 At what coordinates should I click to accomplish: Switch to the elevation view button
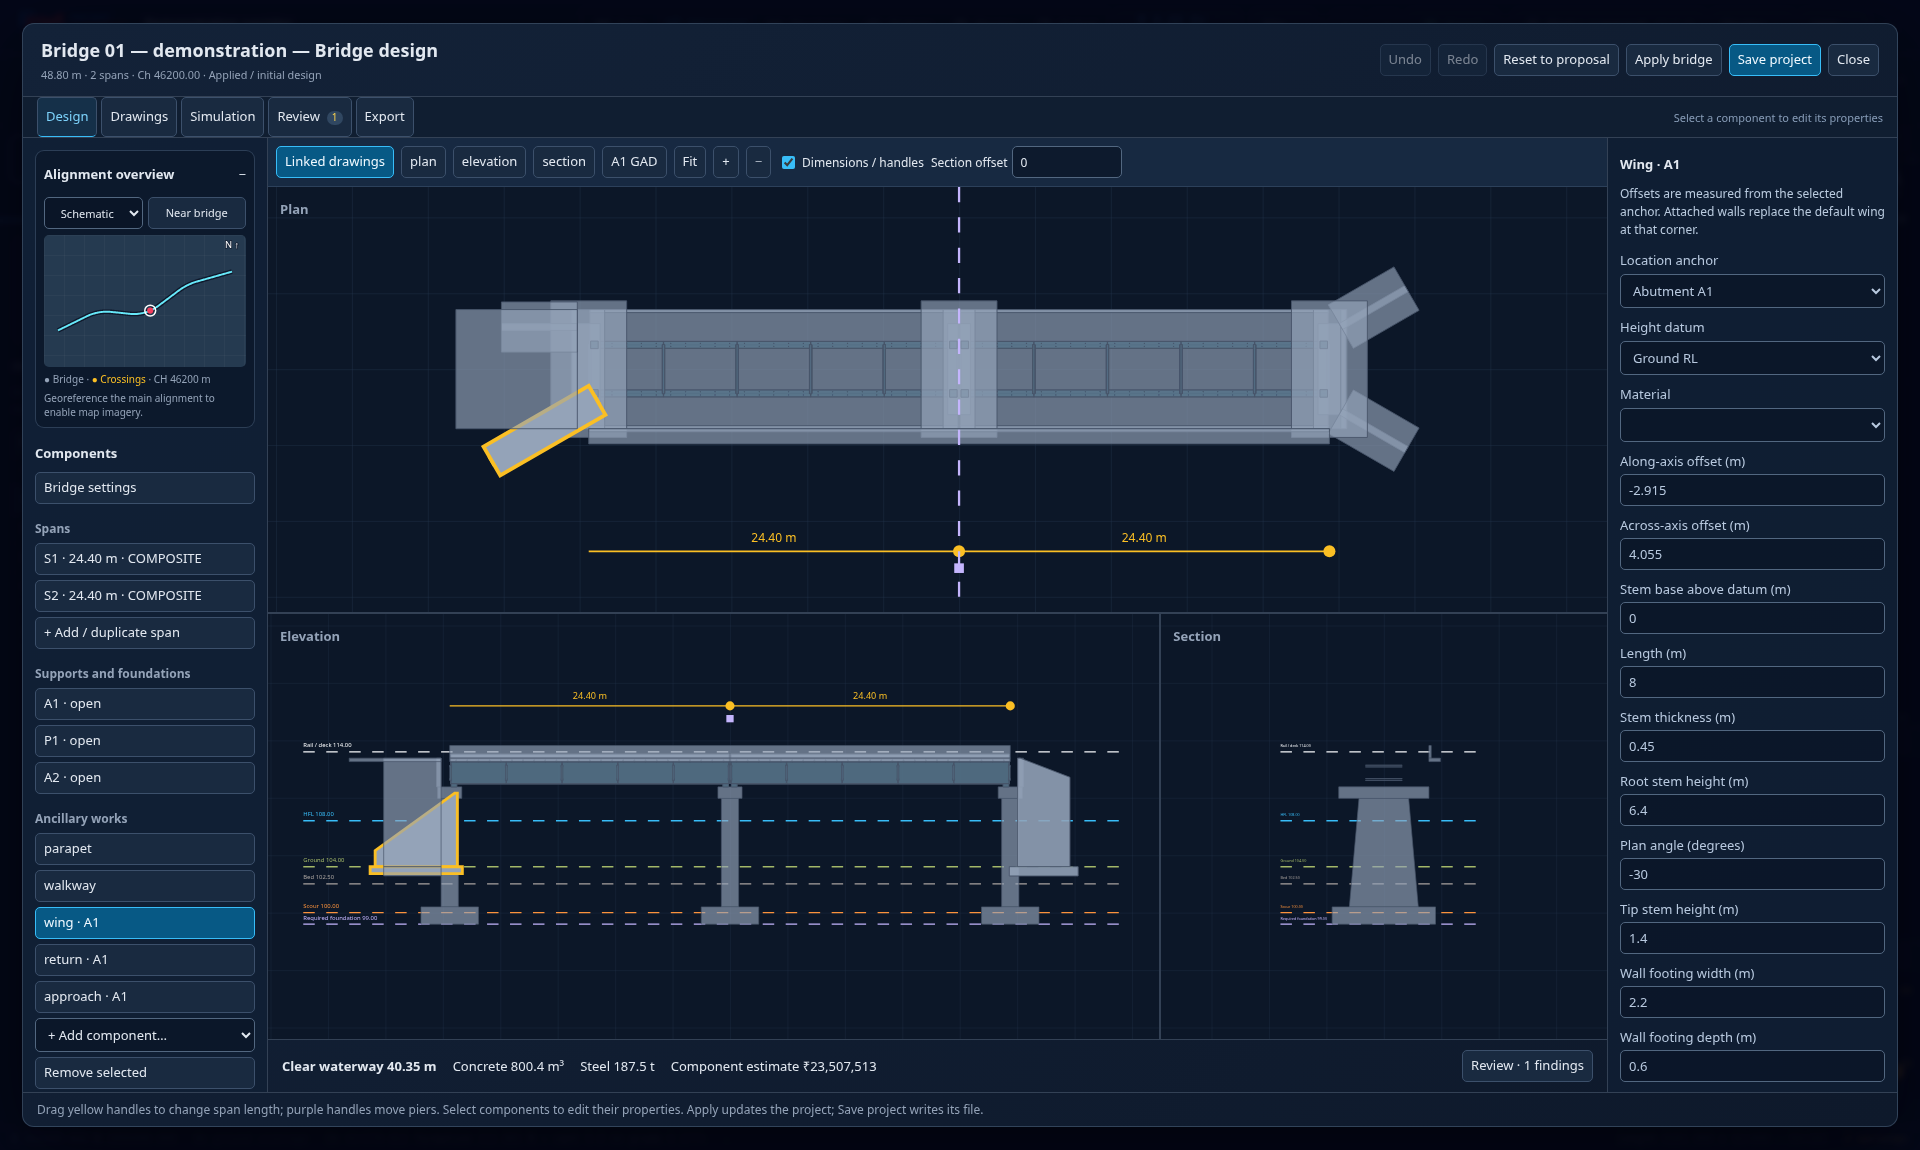(489, 162)
